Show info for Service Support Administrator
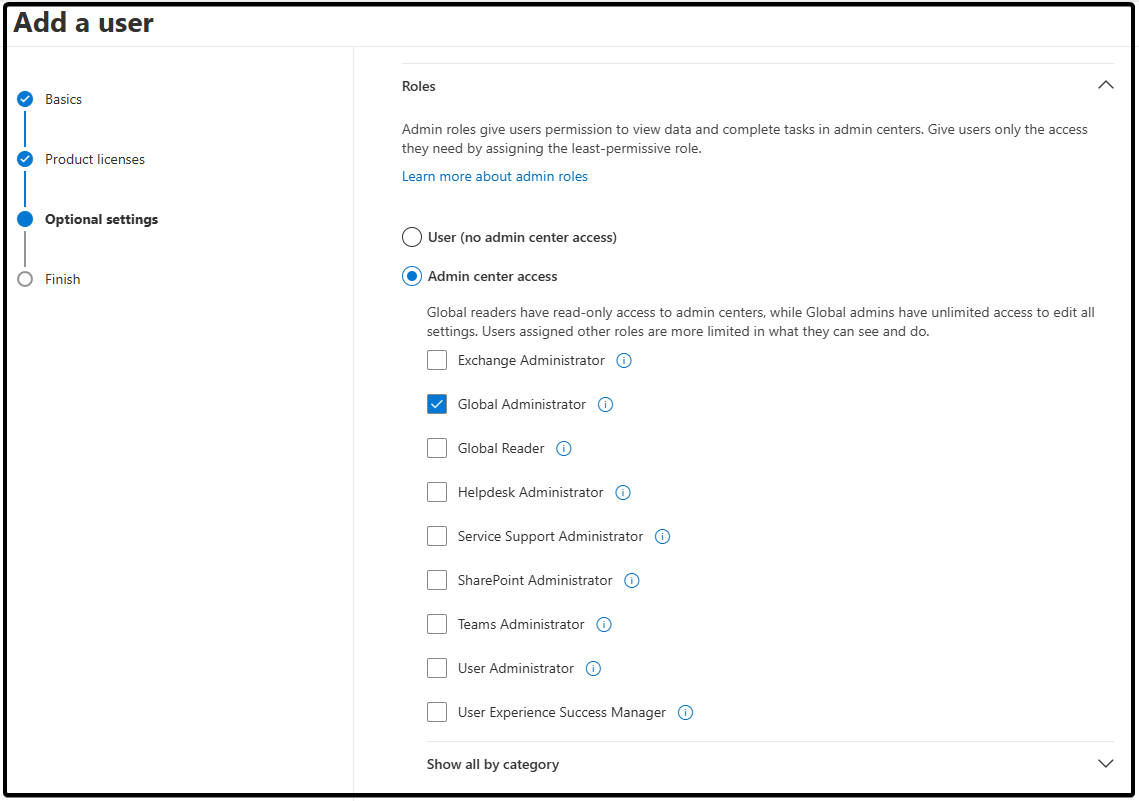Viewport: 1139px width, 801px height. 662,537
